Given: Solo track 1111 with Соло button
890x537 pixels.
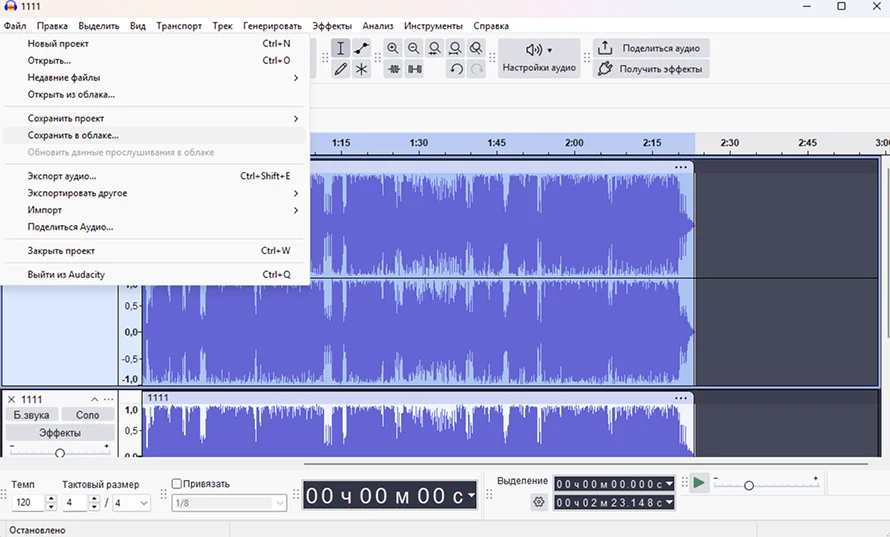Looking at the screenshot, I should [x=88, y=415].
